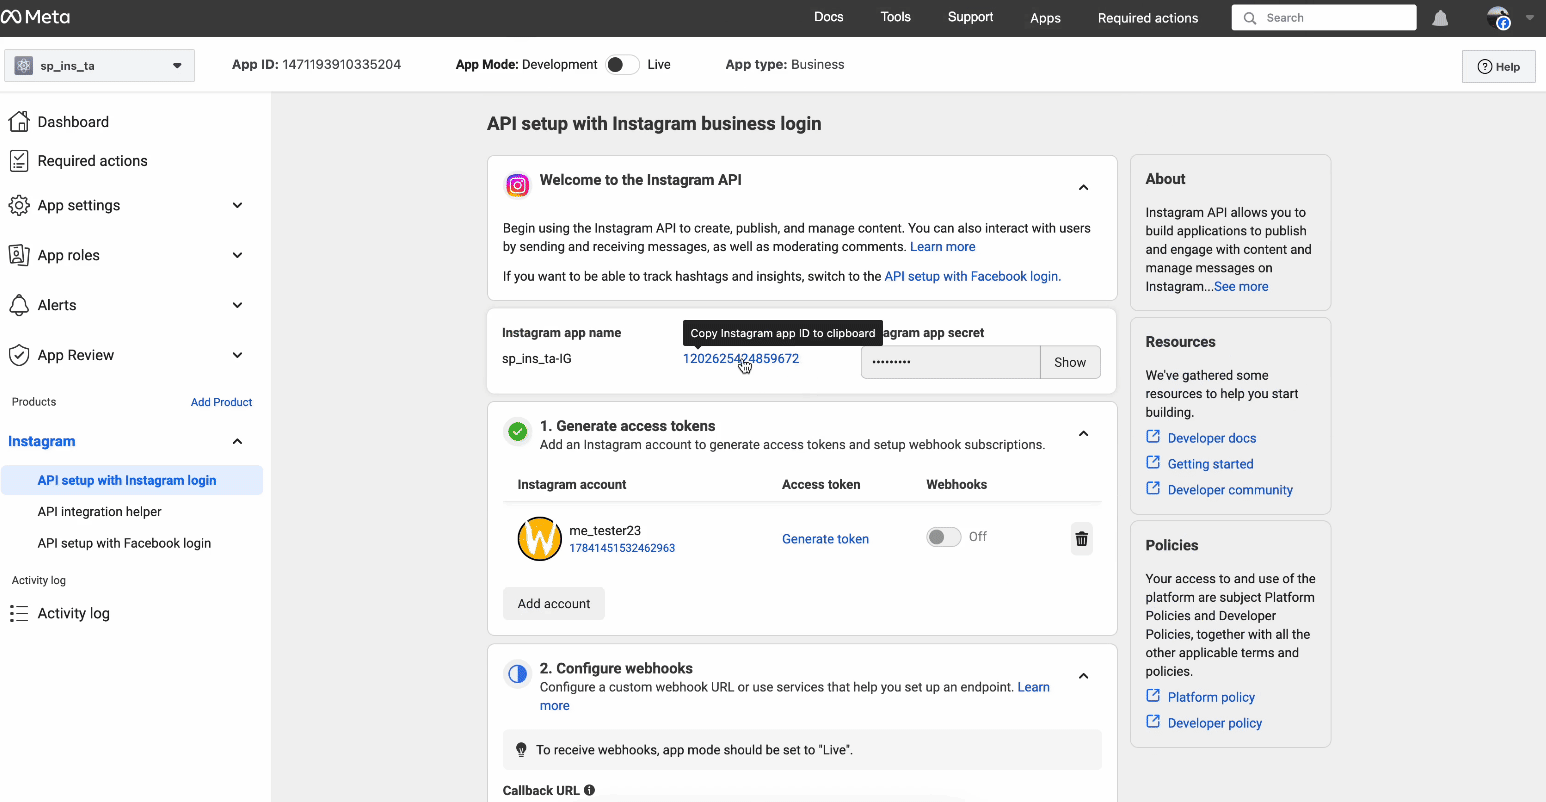Click the Required actions checklist icon
The image size is (1546, 802).
18,161
